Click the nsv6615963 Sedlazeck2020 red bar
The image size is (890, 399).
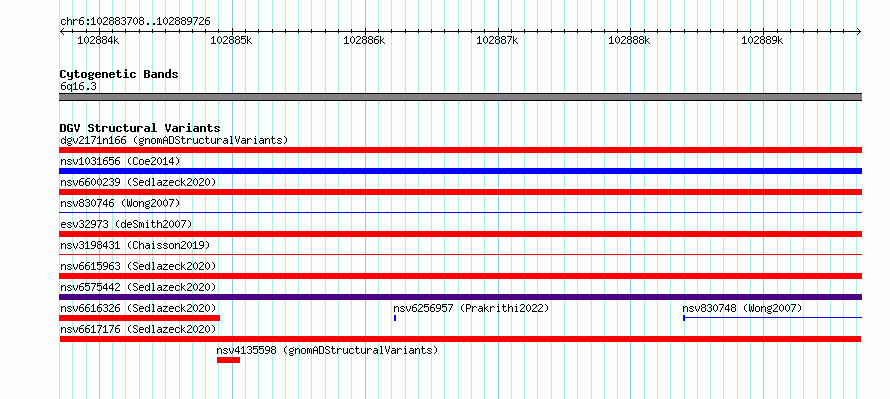click(x=460, y=276)
